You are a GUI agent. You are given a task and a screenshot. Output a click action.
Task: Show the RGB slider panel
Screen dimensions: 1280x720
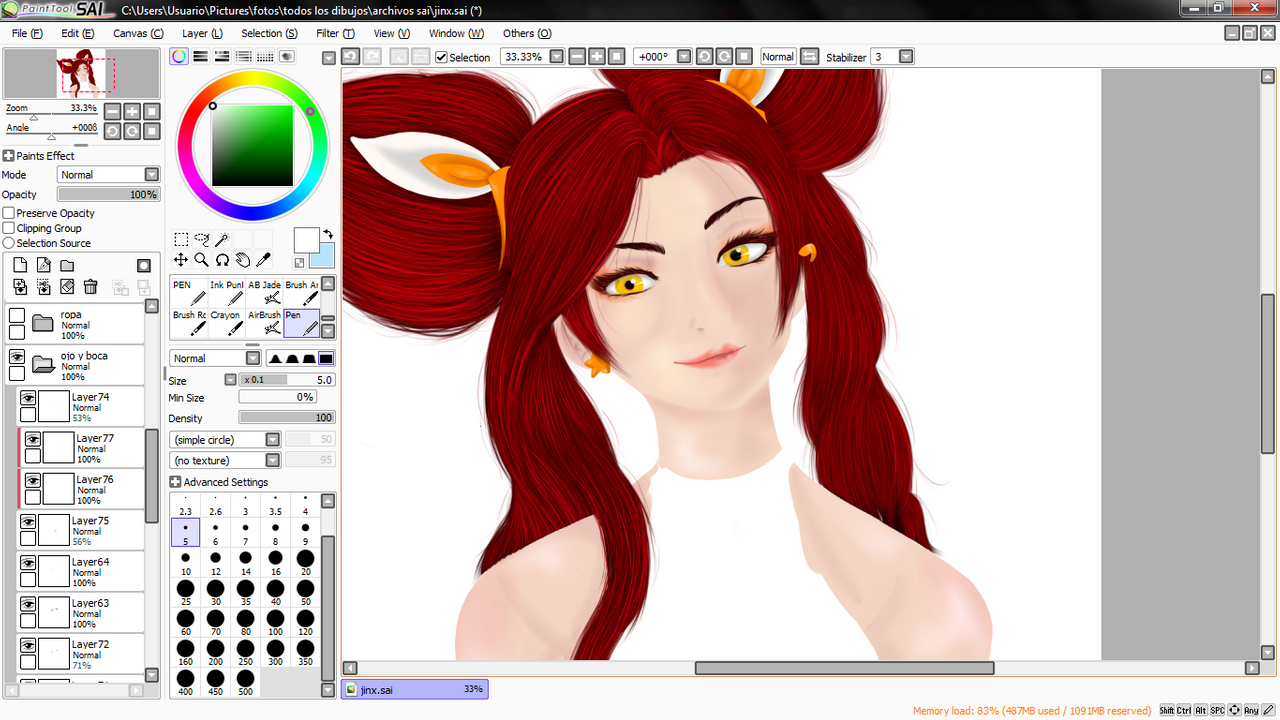click(x=200, y=57)
